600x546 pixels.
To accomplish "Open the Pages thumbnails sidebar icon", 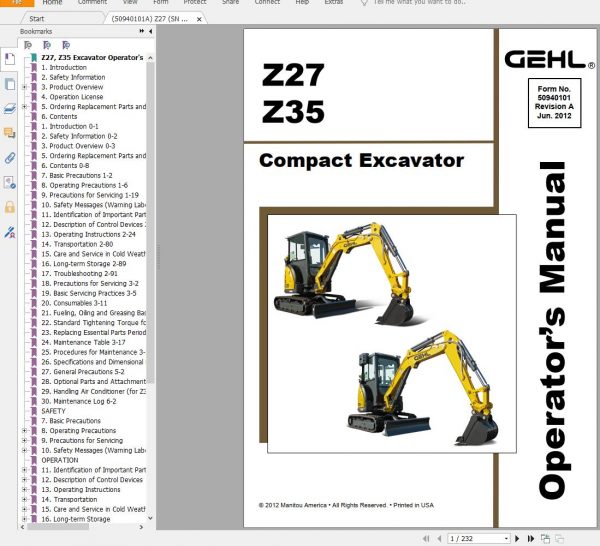I will click(x=10, y=84).
